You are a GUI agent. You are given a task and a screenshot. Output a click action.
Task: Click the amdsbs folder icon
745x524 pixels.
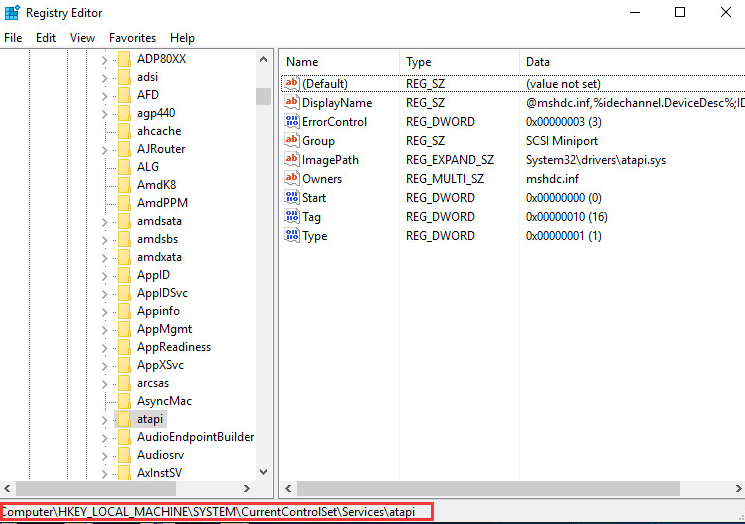coord(124,239)
